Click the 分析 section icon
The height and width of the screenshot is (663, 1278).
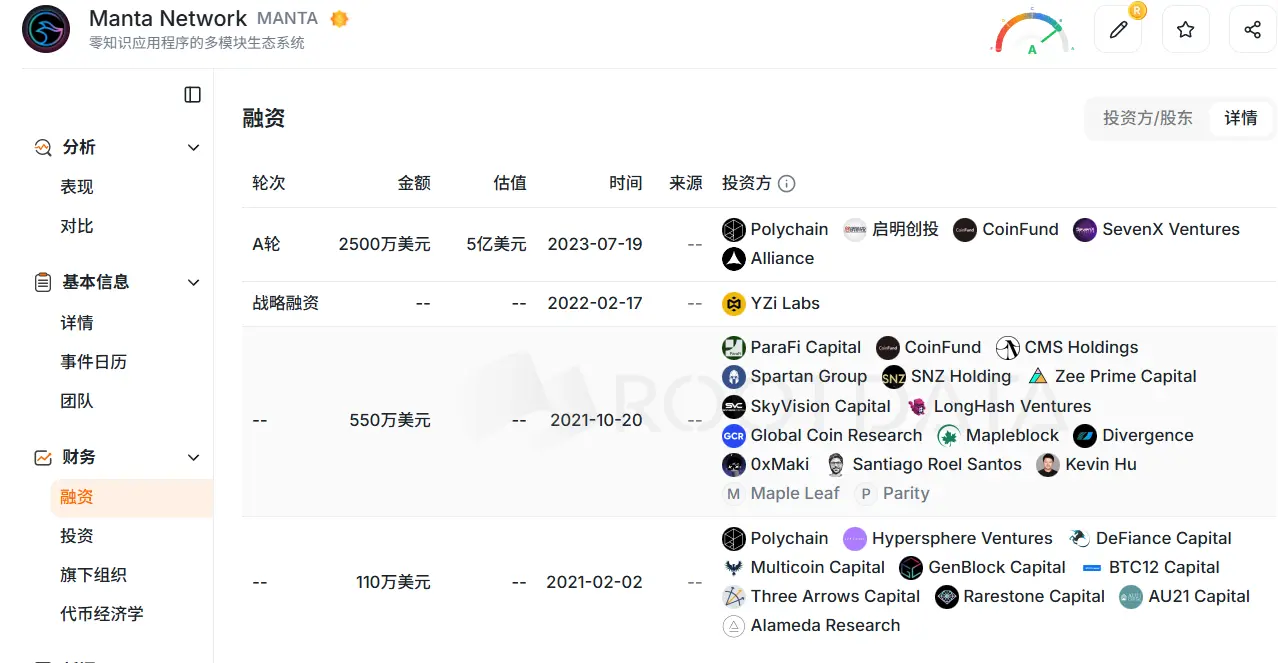(43, 147)
